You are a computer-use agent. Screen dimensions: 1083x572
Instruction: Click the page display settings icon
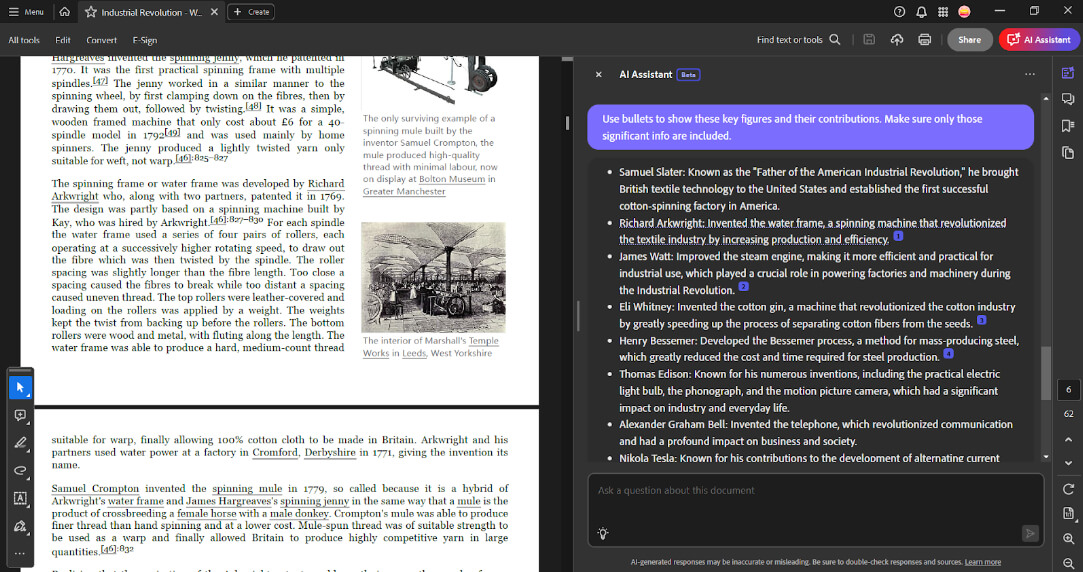pyautogui.click(x=1068, y=513)
